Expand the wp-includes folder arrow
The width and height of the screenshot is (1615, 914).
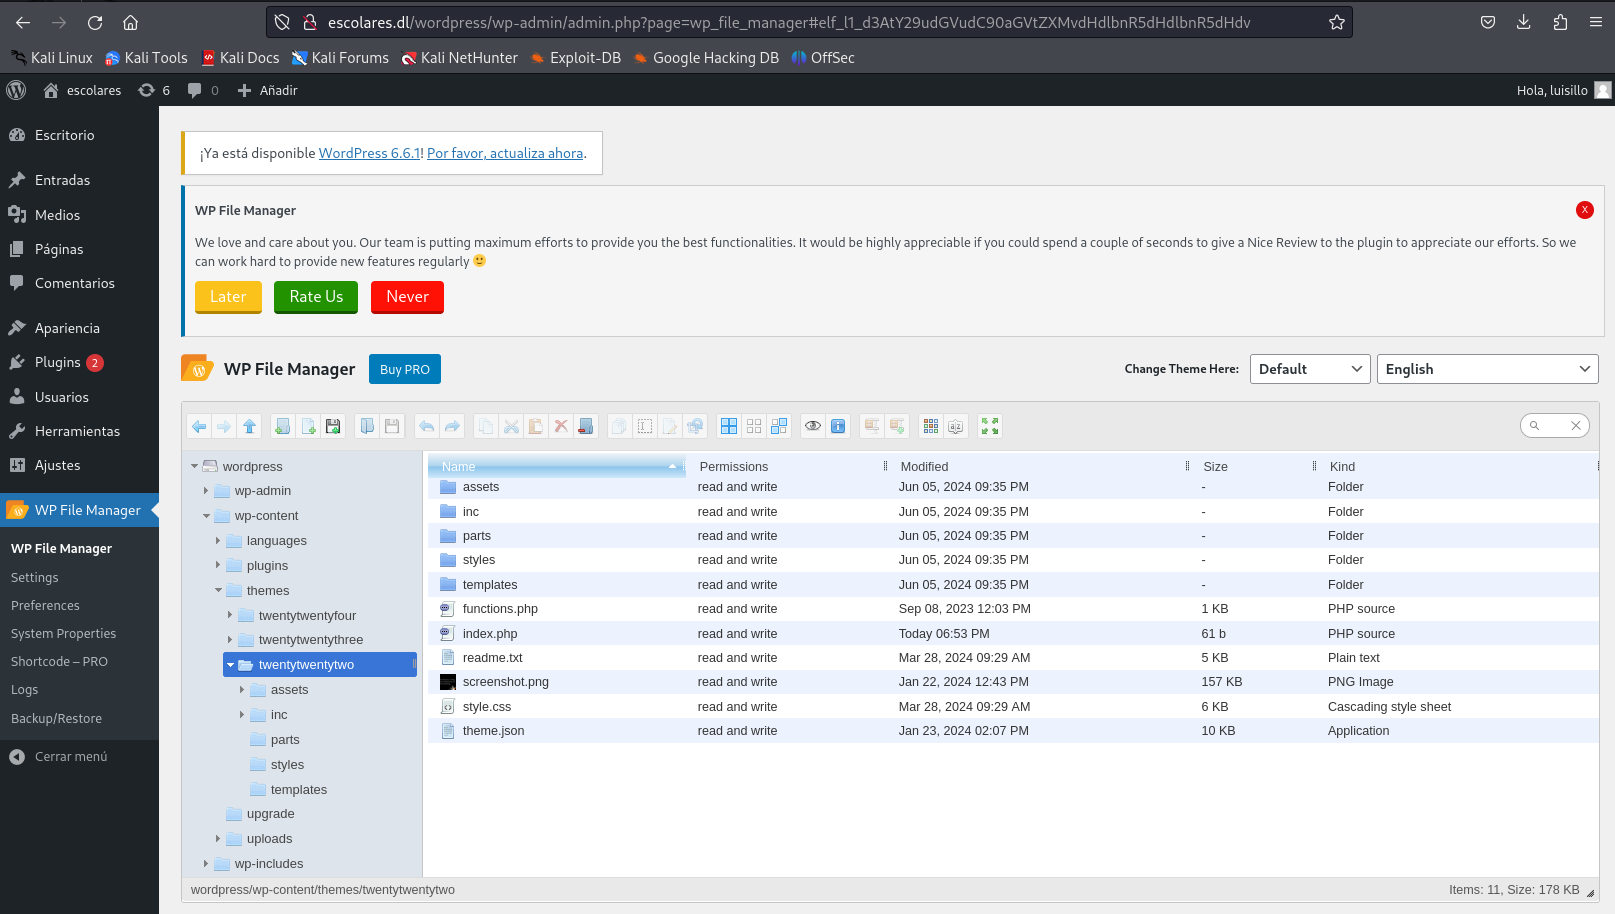click(x=206, y=864)
